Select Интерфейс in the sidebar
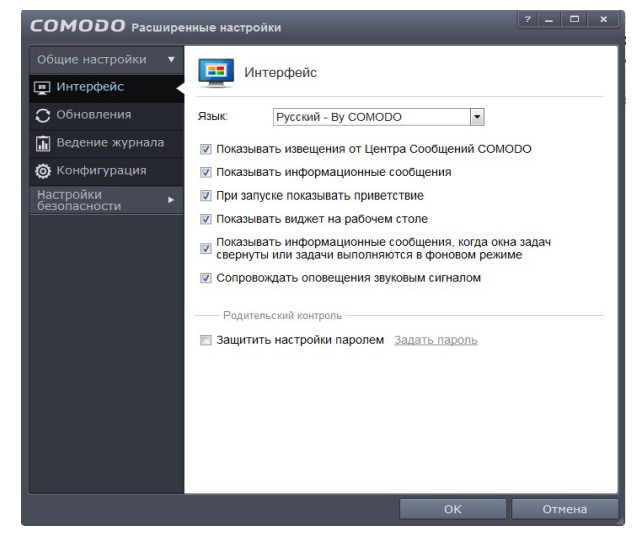The width and height of the screenshot is (644, 537). (x=106, y=88)
